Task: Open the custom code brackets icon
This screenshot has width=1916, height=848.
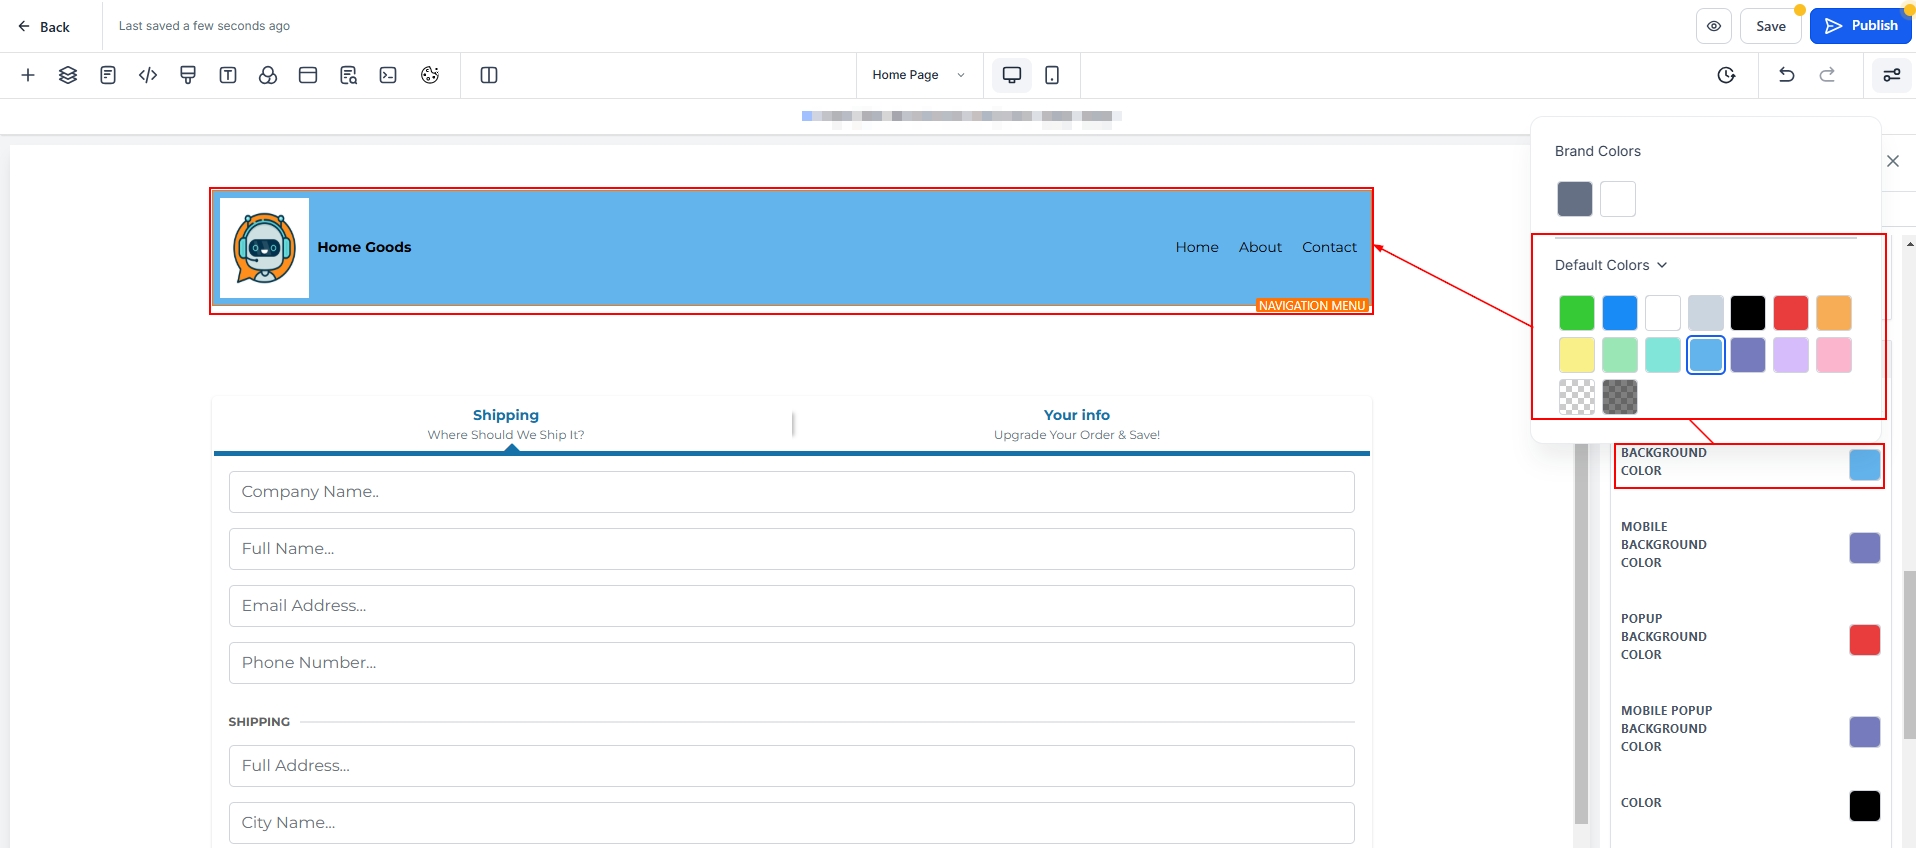Action: coord(148,75)
